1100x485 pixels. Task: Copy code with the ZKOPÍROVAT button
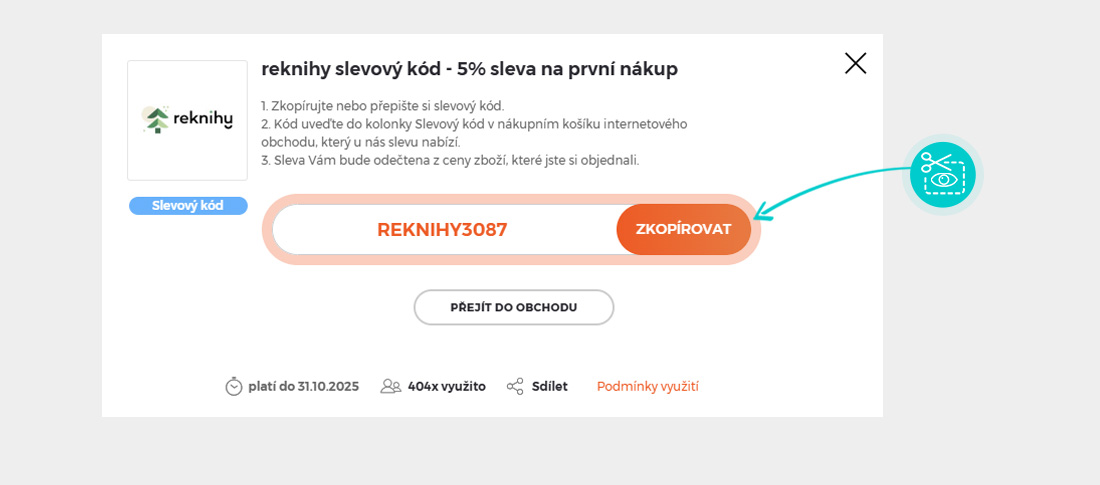point(683,229)
